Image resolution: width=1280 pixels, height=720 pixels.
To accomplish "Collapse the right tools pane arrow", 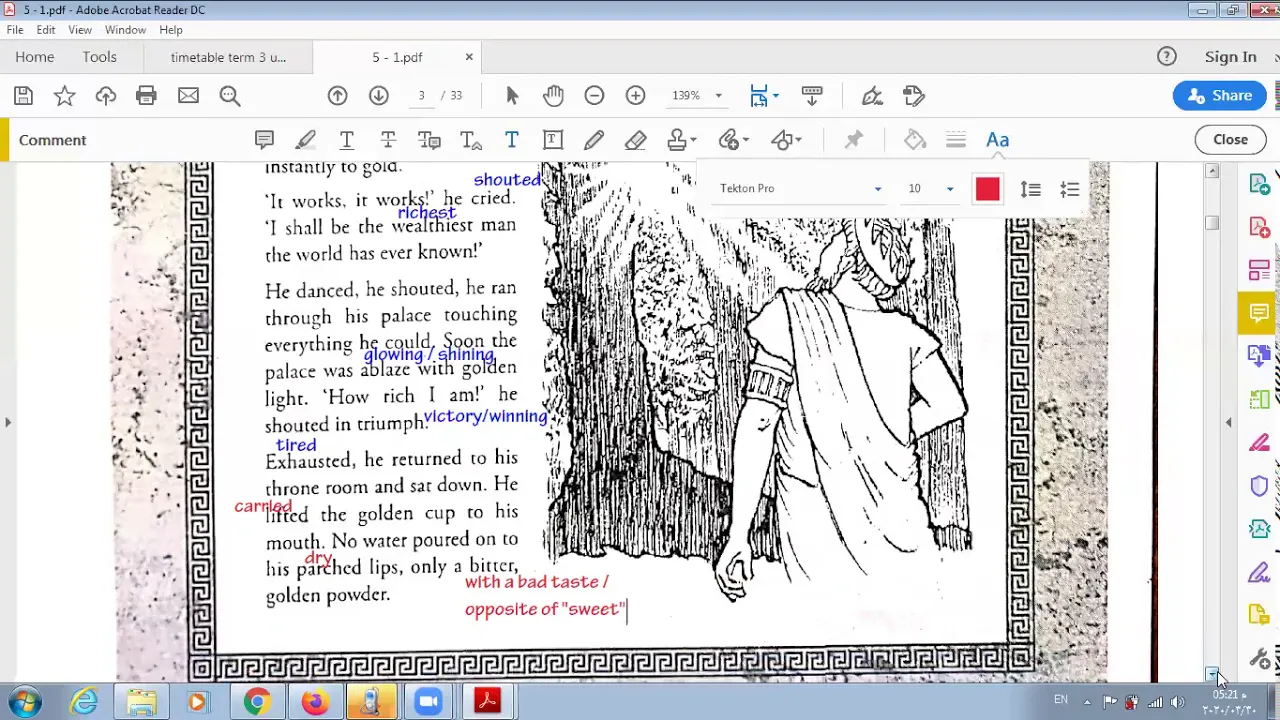I will click(x=1228, y=423).
